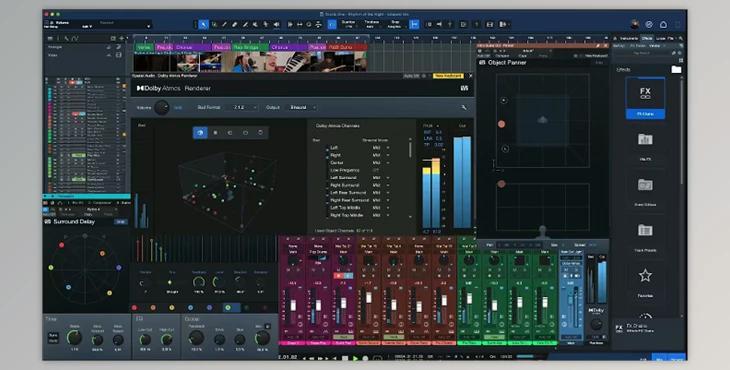Select the Range tool in the toolbar

click(214, 24)
